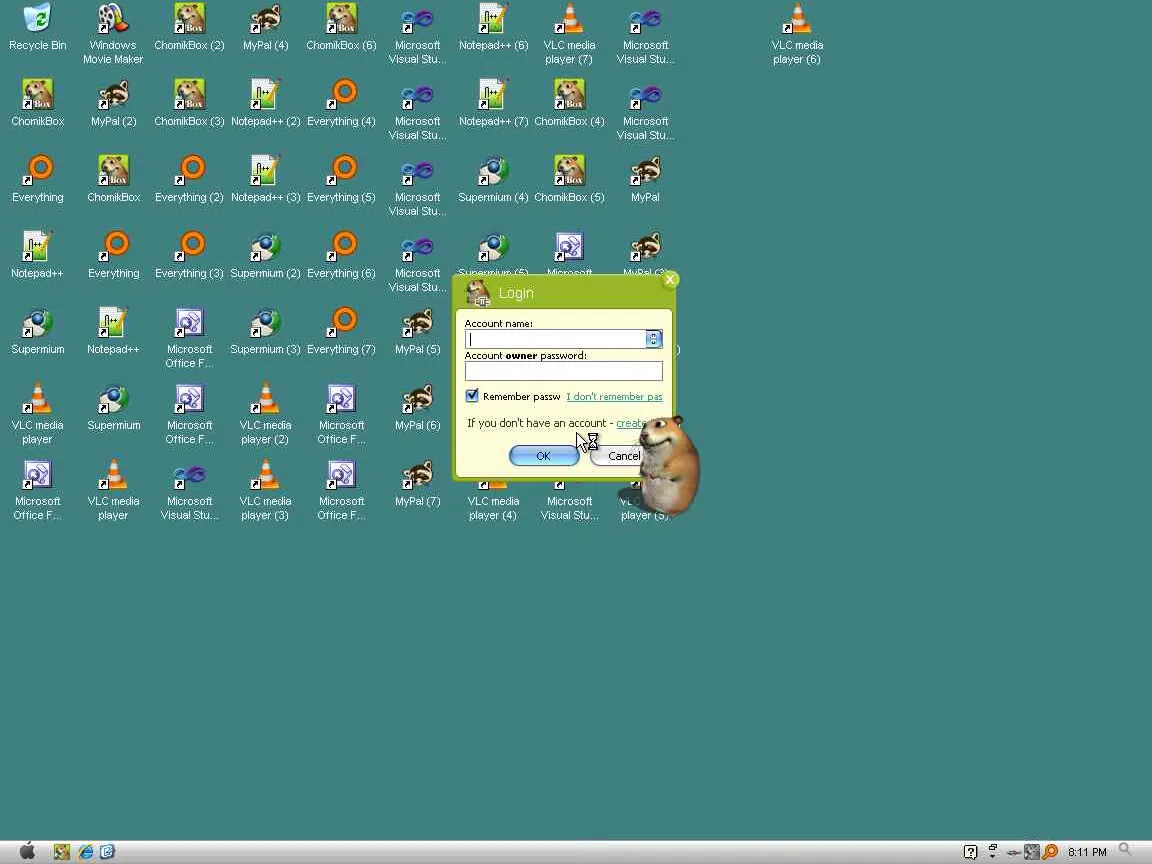
Task: Select the VLC media player (6) icon
Action: tap(797, 35)
